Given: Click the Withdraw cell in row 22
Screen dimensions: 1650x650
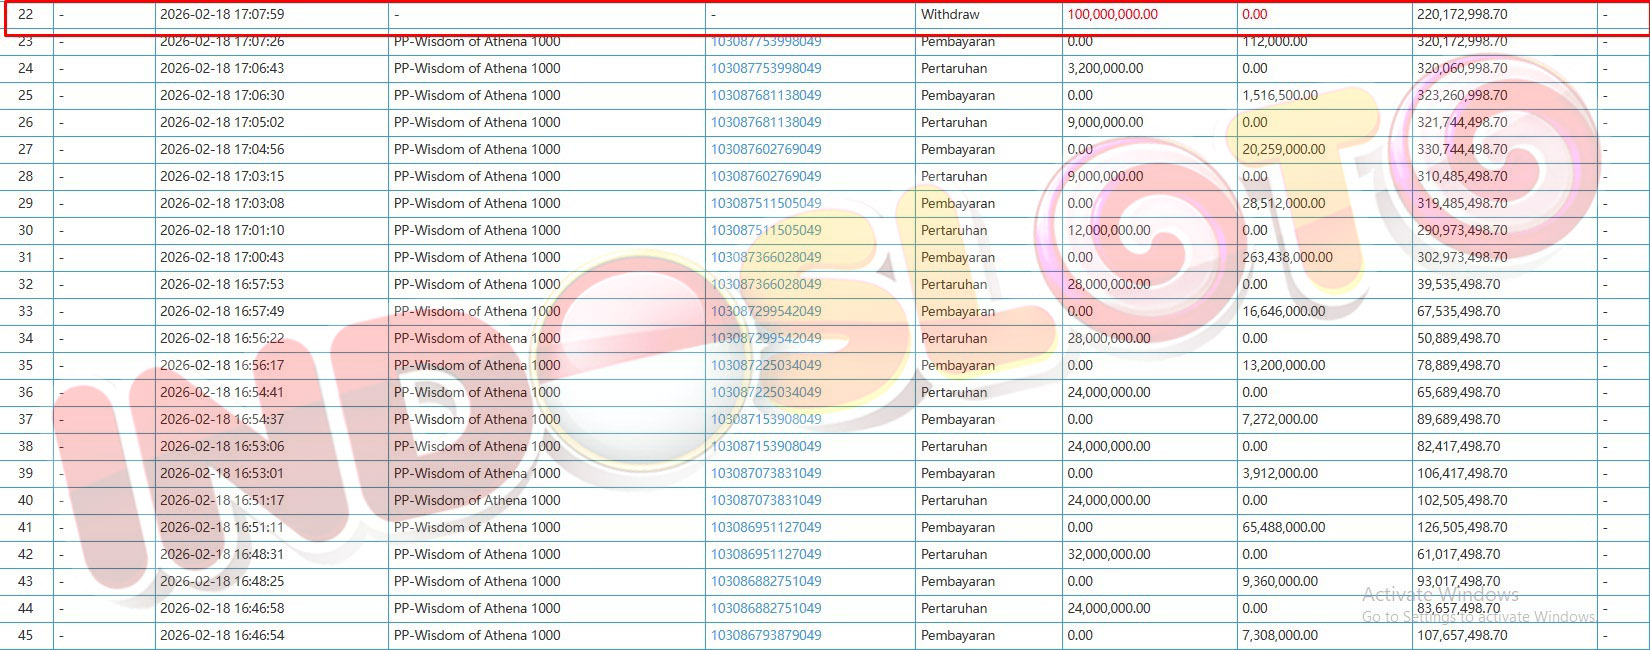Looking at the screenshot, I should coord(950,14).
